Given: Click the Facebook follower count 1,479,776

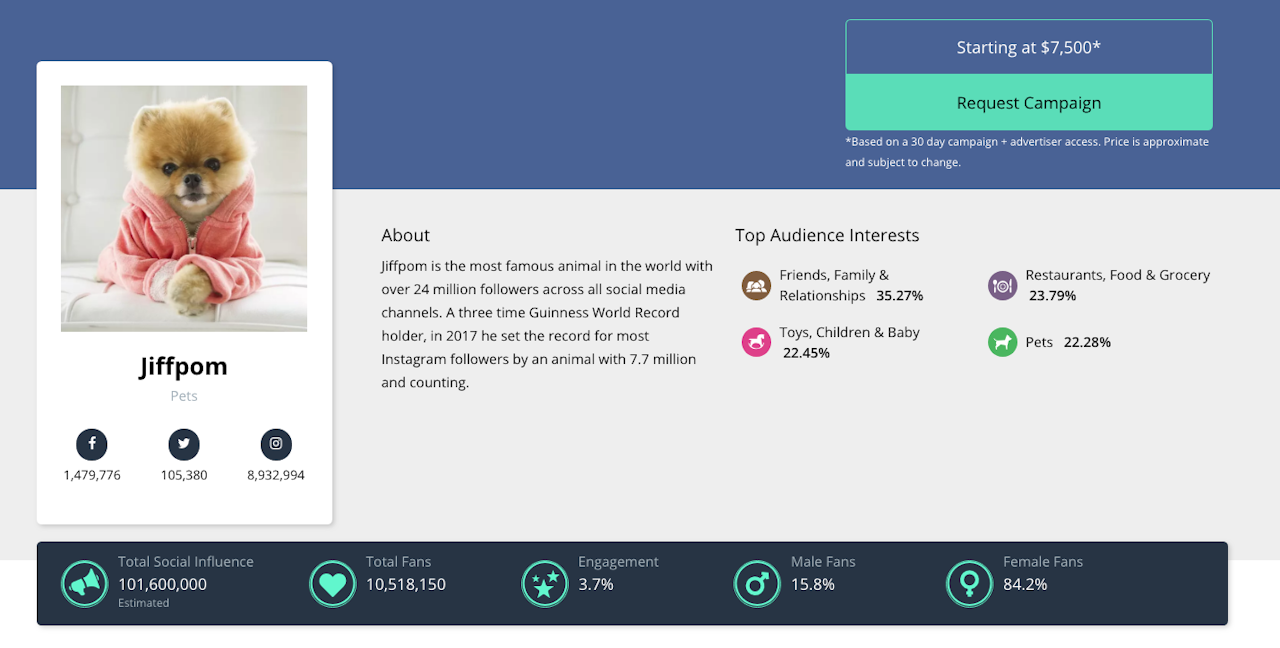Looking at the screenshot, I should 92,475.
